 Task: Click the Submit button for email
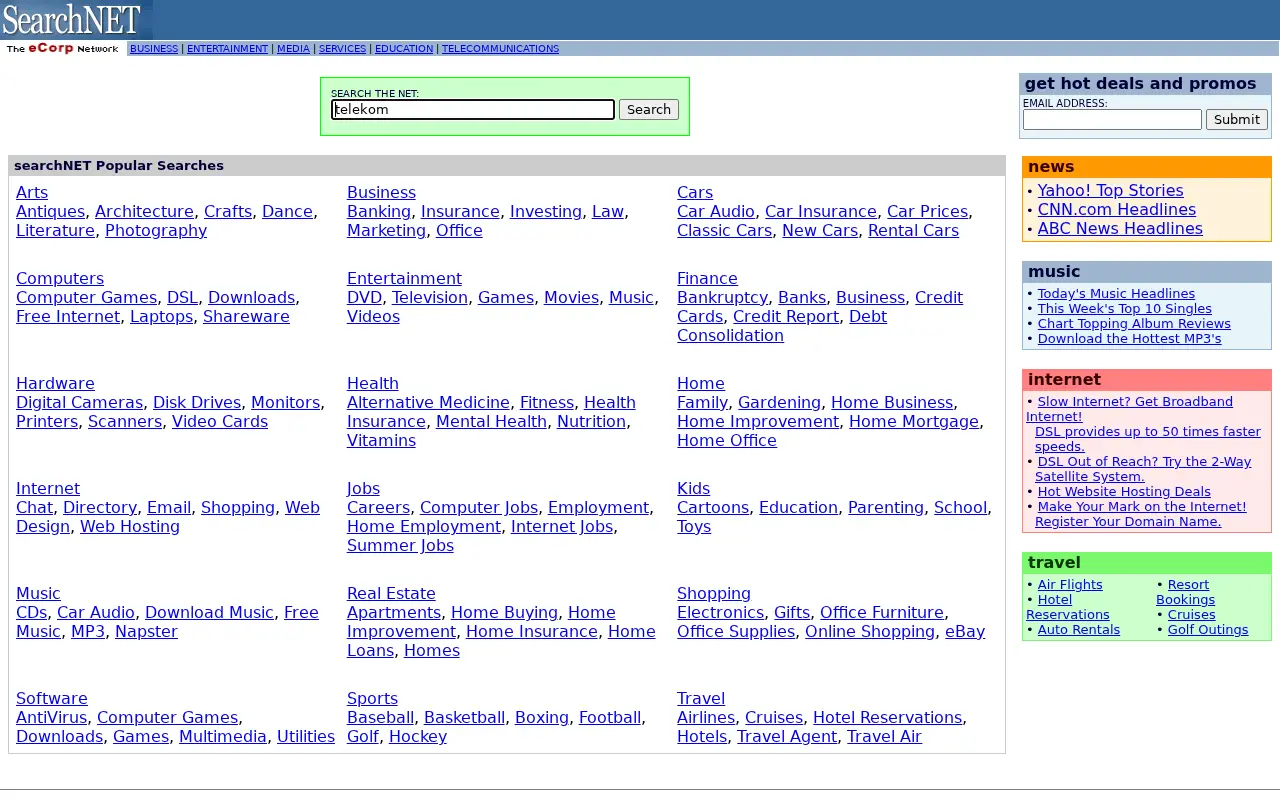click(1237, 120)
